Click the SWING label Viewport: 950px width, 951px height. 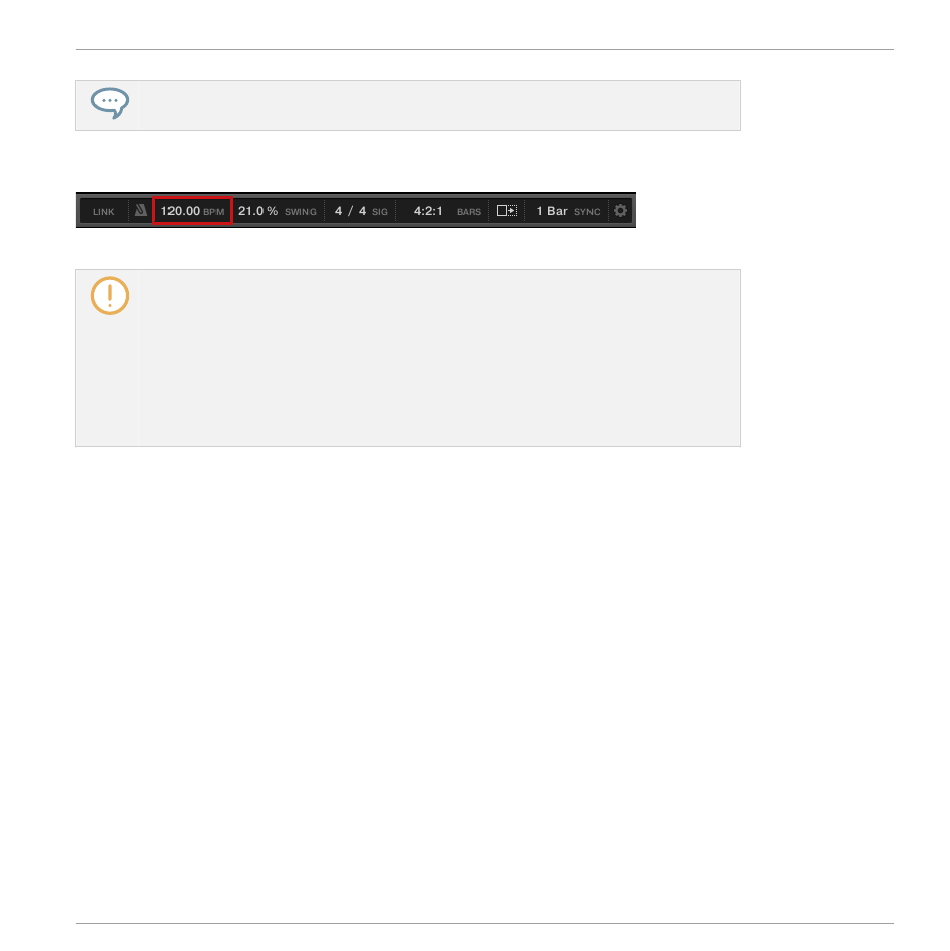(301, 212)
